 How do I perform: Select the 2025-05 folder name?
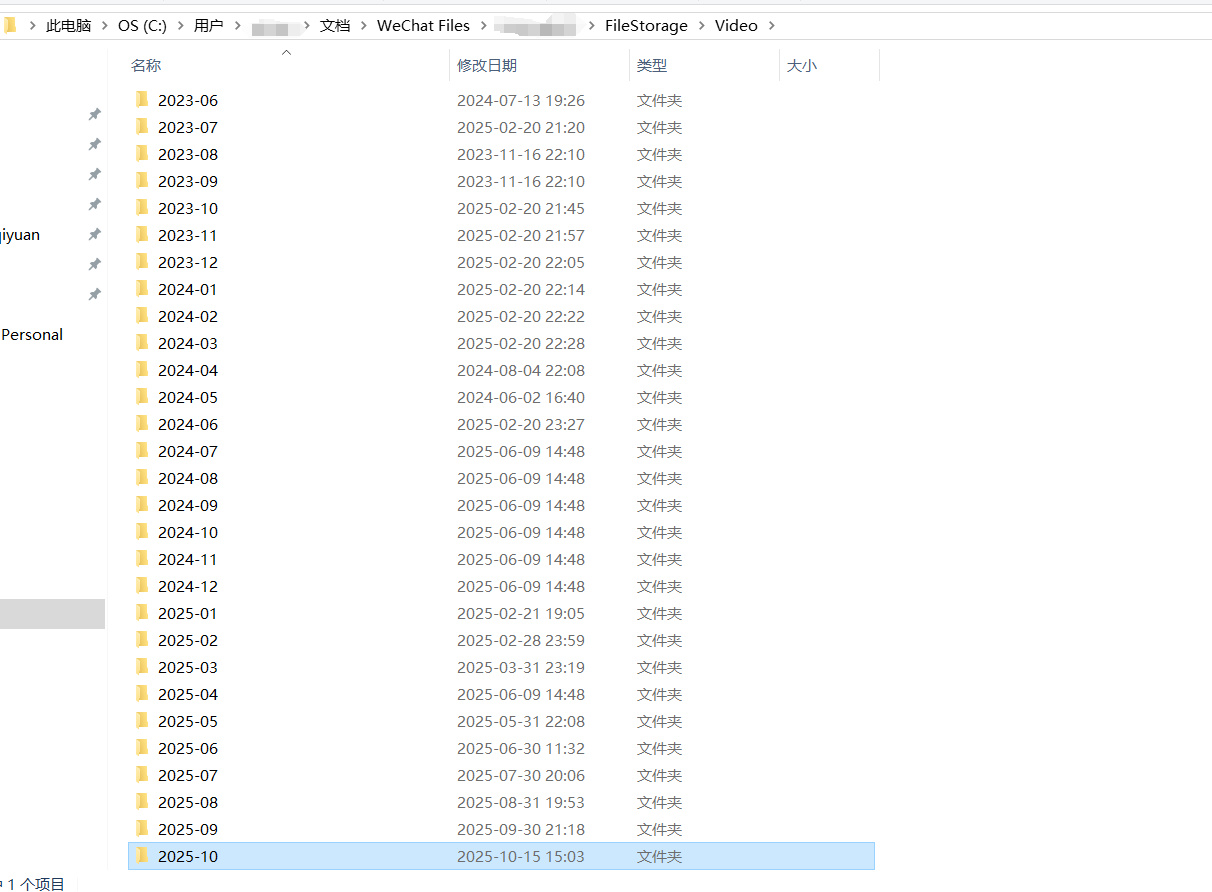[188, 721]
